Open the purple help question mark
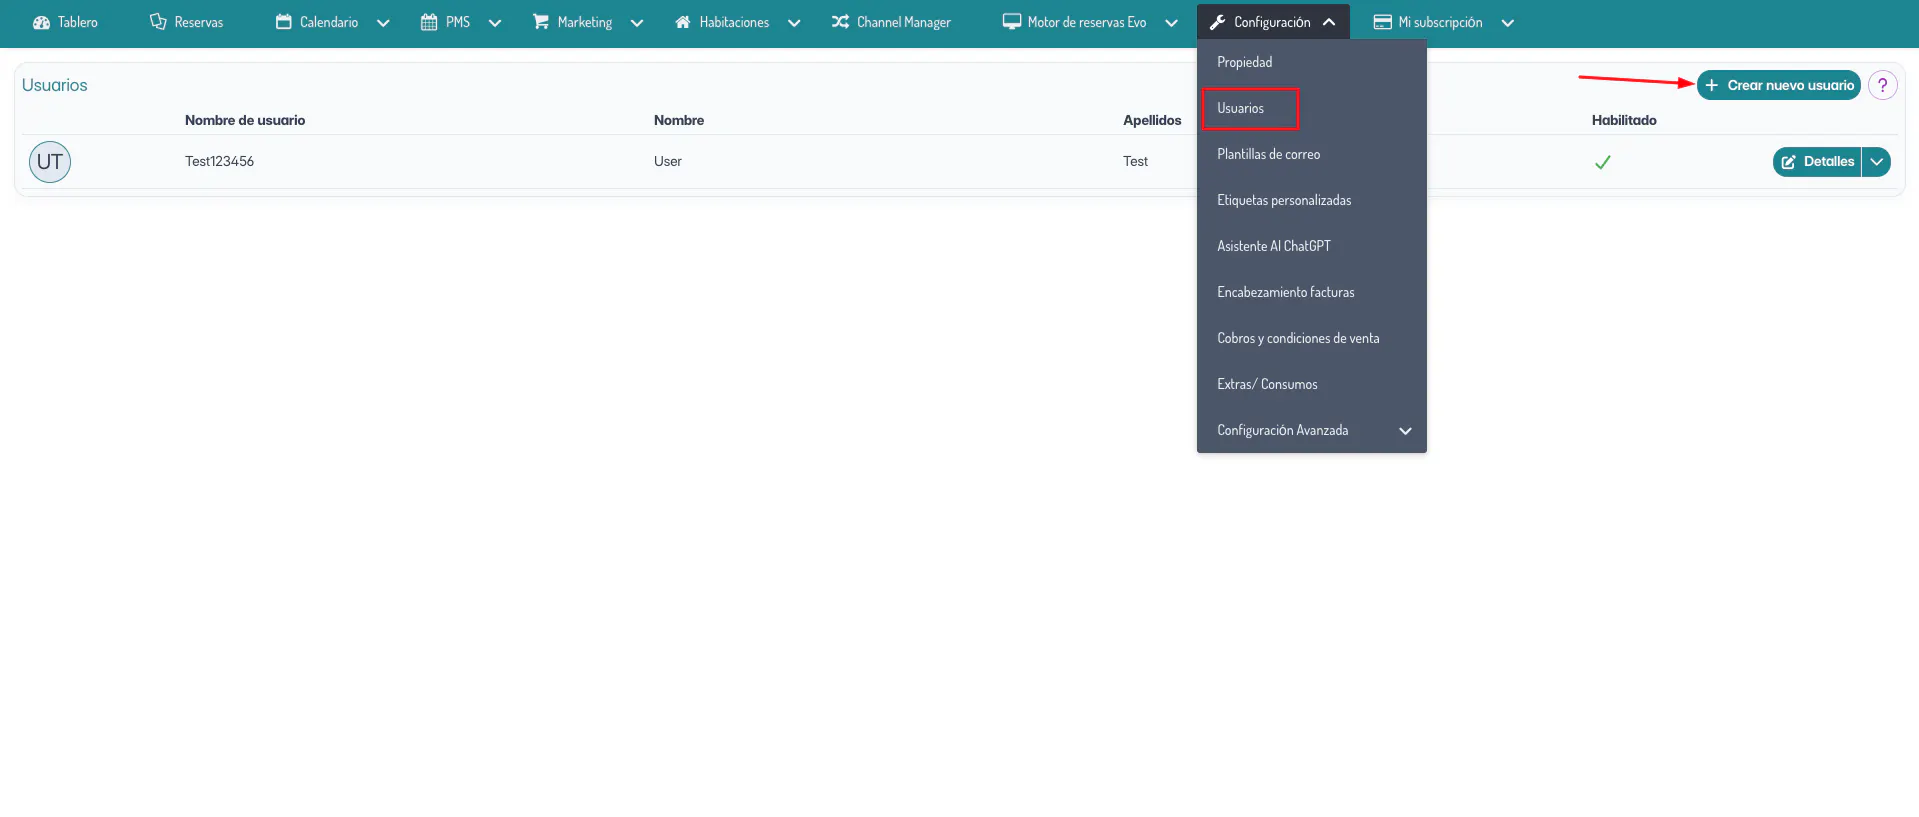 pyautogui.click(x=1883, y=85)
